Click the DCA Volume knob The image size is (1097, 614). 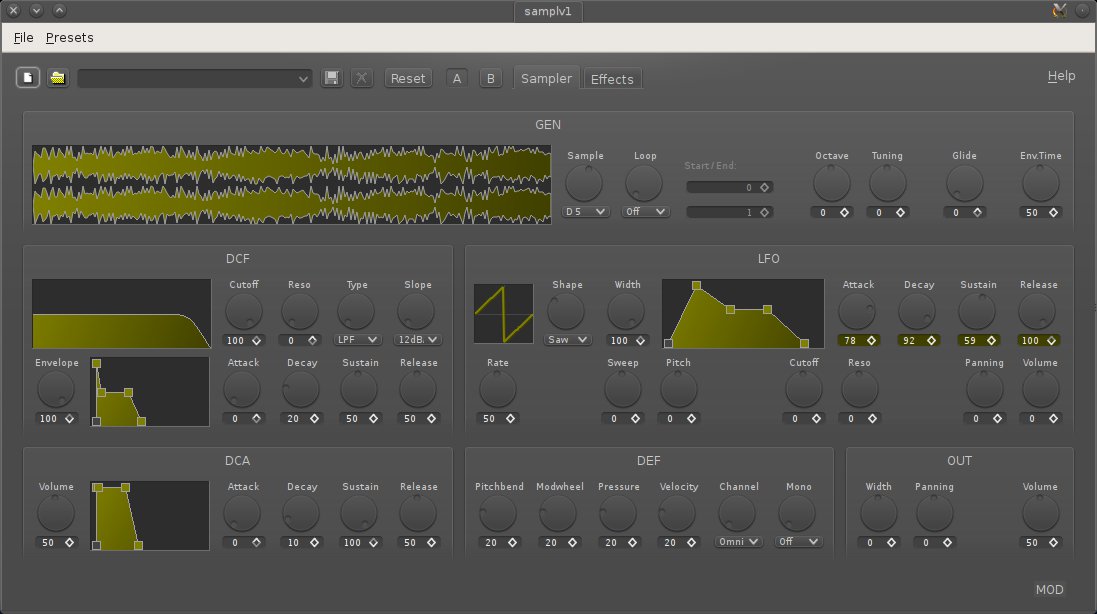[x=56, y=514]
